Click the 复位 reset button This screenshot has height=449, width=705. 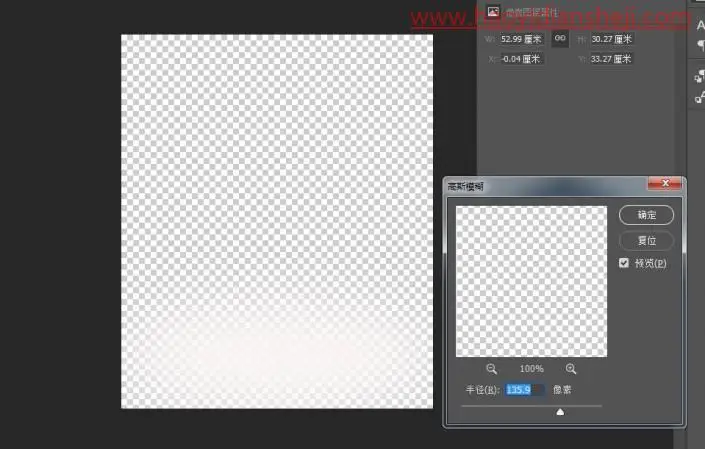point(646,240)
